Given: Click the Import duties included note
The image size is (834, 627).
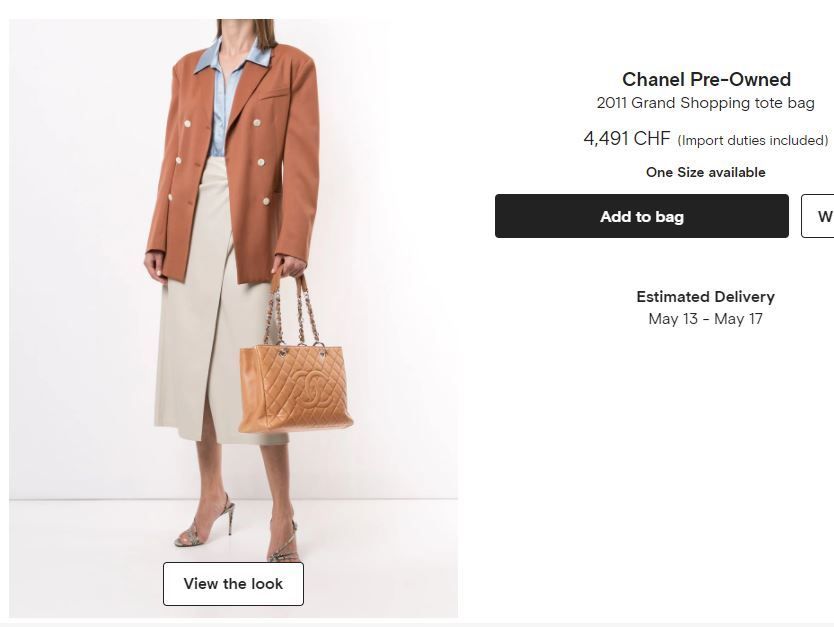Looking at the screenshot, I should (753, 140).
